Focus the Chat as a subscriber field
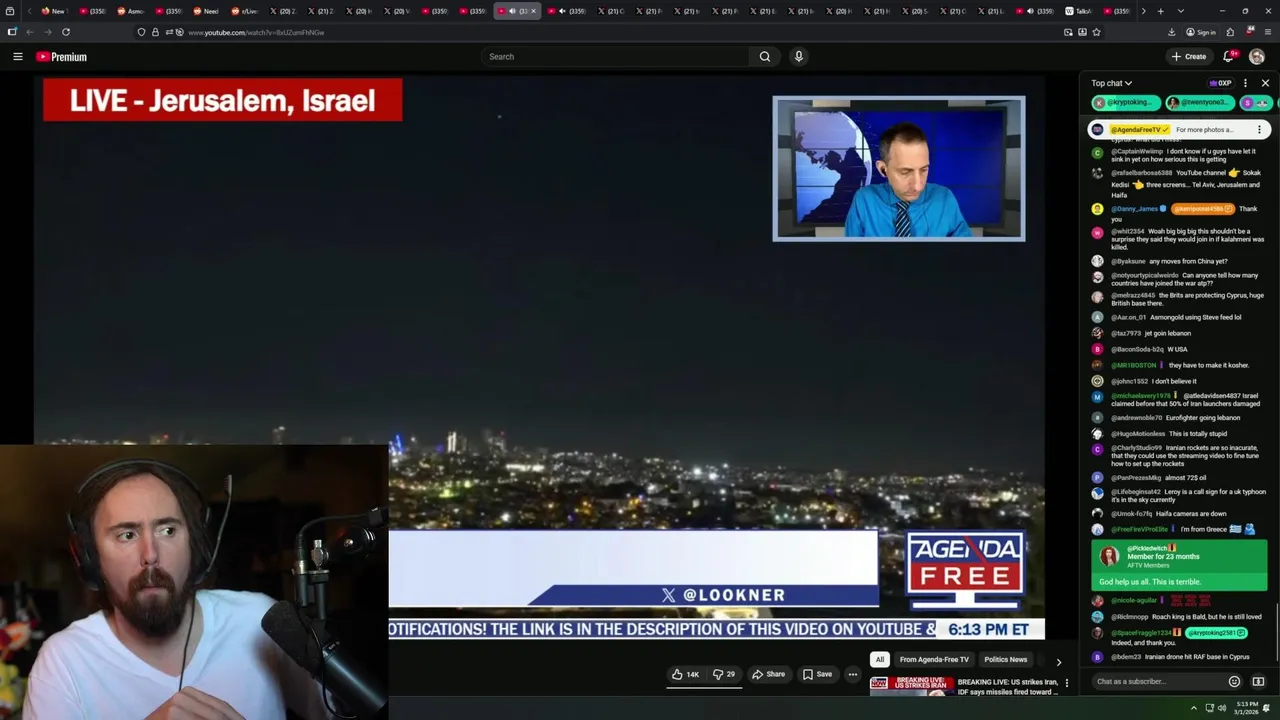Viewport: 1280px width, 720px height. (x=1157, y=682)
